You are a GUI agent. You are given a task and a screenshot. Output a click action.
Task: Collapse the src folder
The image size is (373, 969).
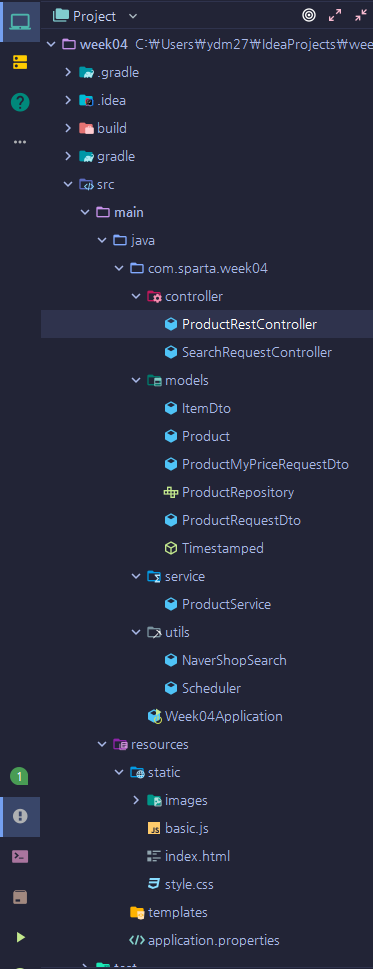coord(69,184)
